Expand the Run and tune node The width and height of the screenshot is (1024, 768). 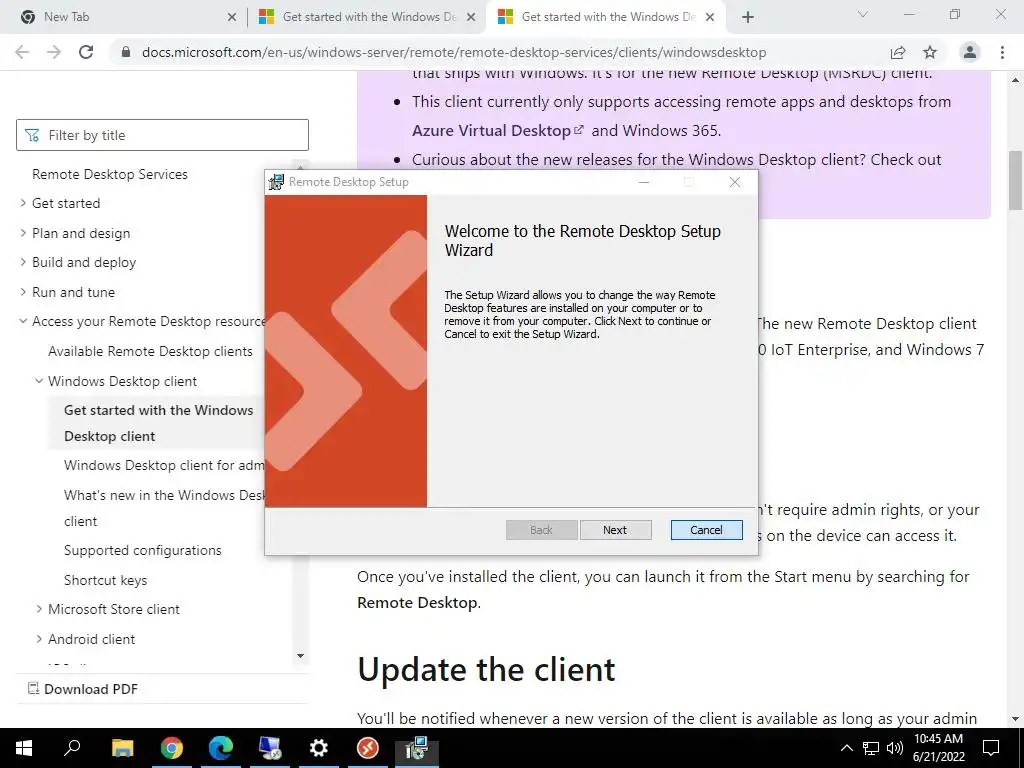coord(23,292)
